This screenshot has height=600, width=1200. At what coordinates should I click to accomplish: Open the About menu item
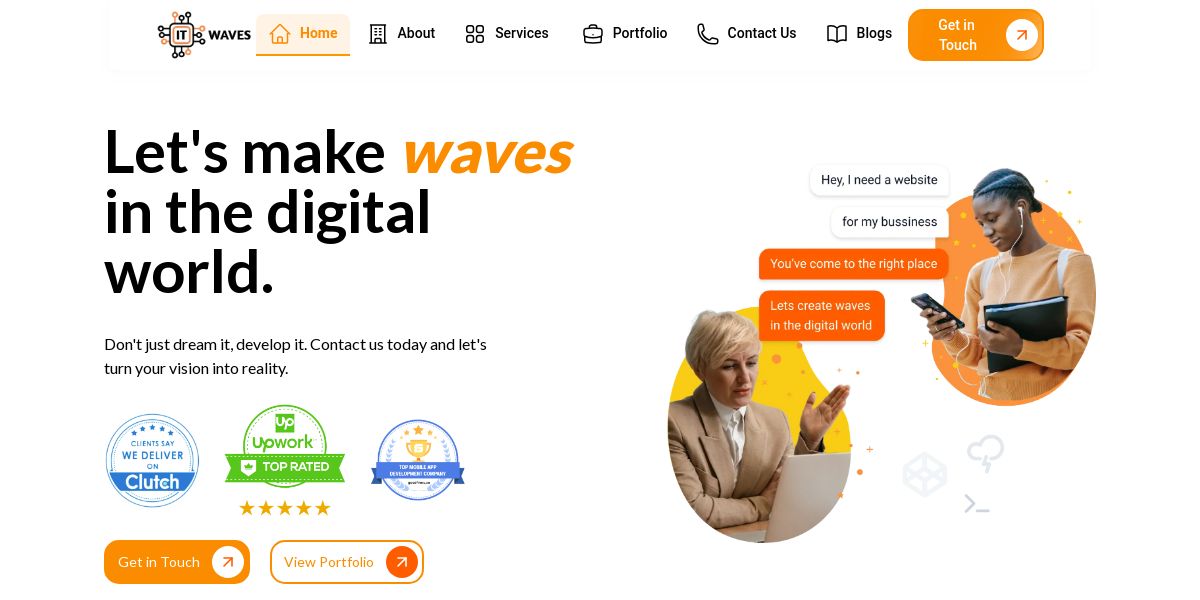[402, 34]
